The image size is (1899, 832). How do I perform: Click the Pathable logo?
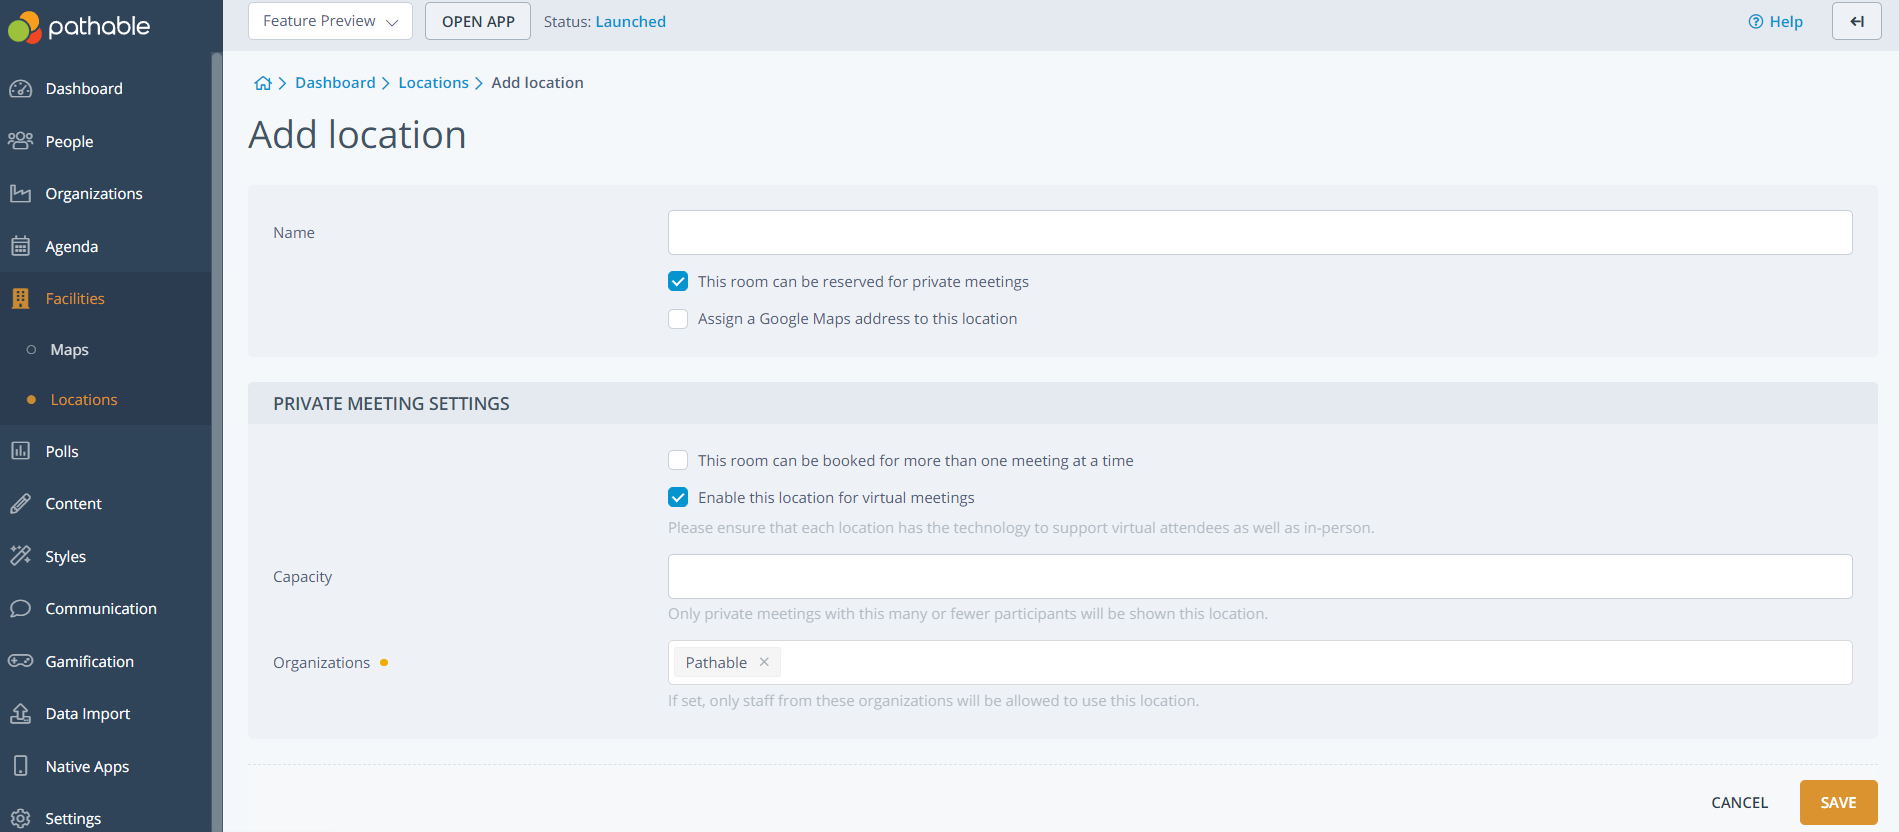click(79, 27)
